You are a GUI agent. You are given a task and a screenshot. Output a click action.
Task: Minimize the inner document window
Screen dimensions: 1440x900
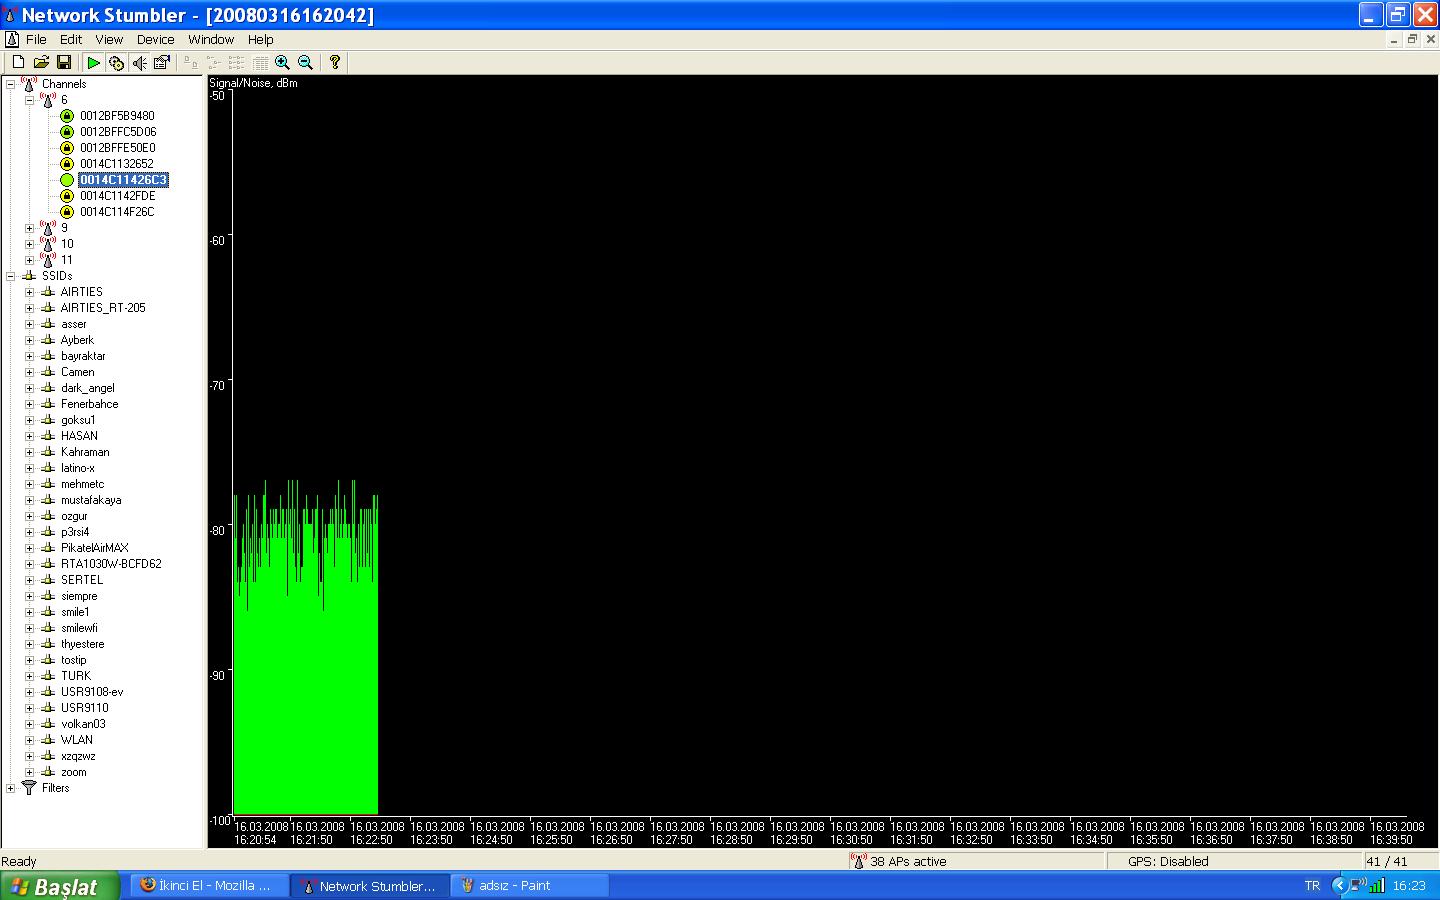pos(1395,40)
